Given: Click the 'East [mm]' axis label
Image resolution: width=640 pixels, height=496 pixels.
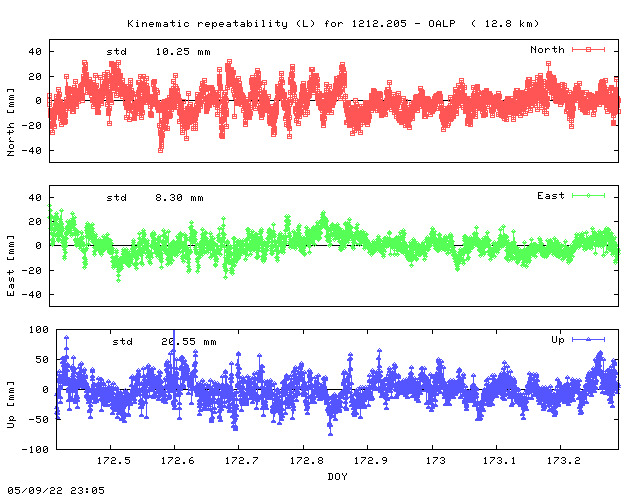Looking at the screenshot, I should [x=11, y=265].
